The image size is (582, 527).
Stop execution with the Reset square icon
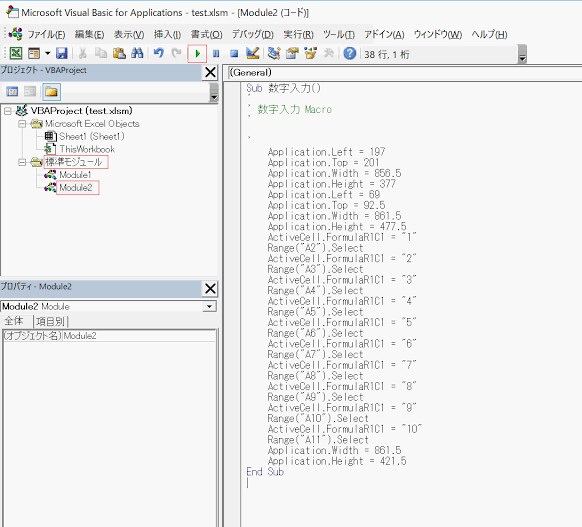click(234, 54)
